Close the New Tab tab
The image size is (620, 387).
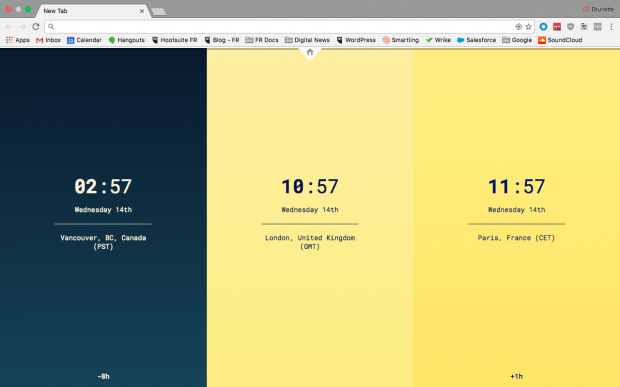point(142,11)
